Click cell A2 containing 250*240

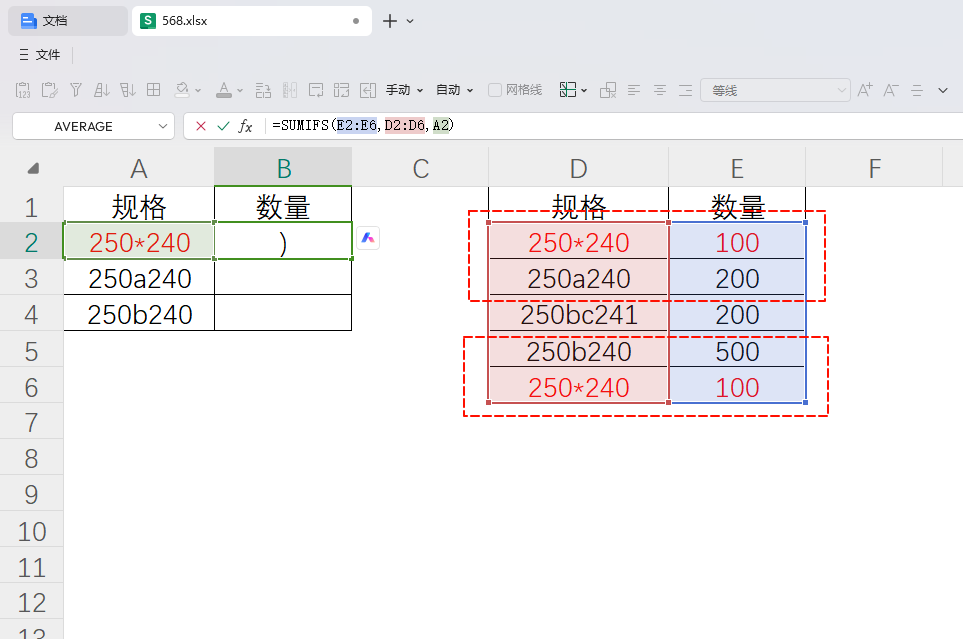(x=139, y=242)
